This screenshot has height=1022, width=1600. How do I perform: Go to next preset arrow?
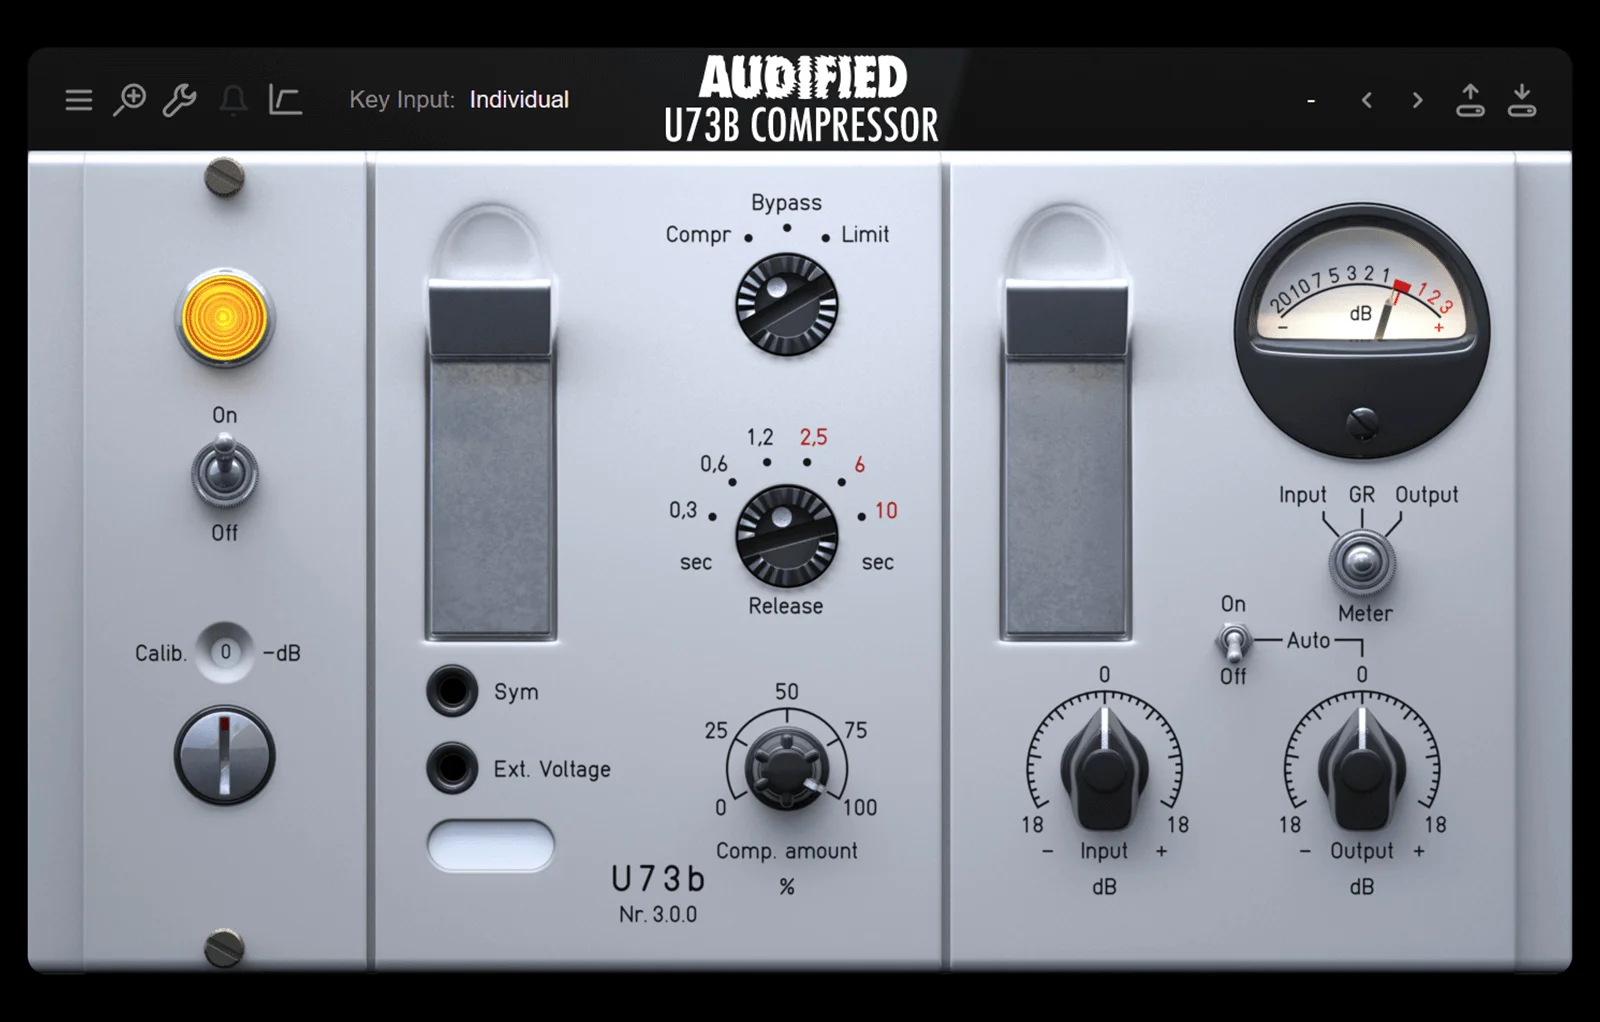[1417, 100]
